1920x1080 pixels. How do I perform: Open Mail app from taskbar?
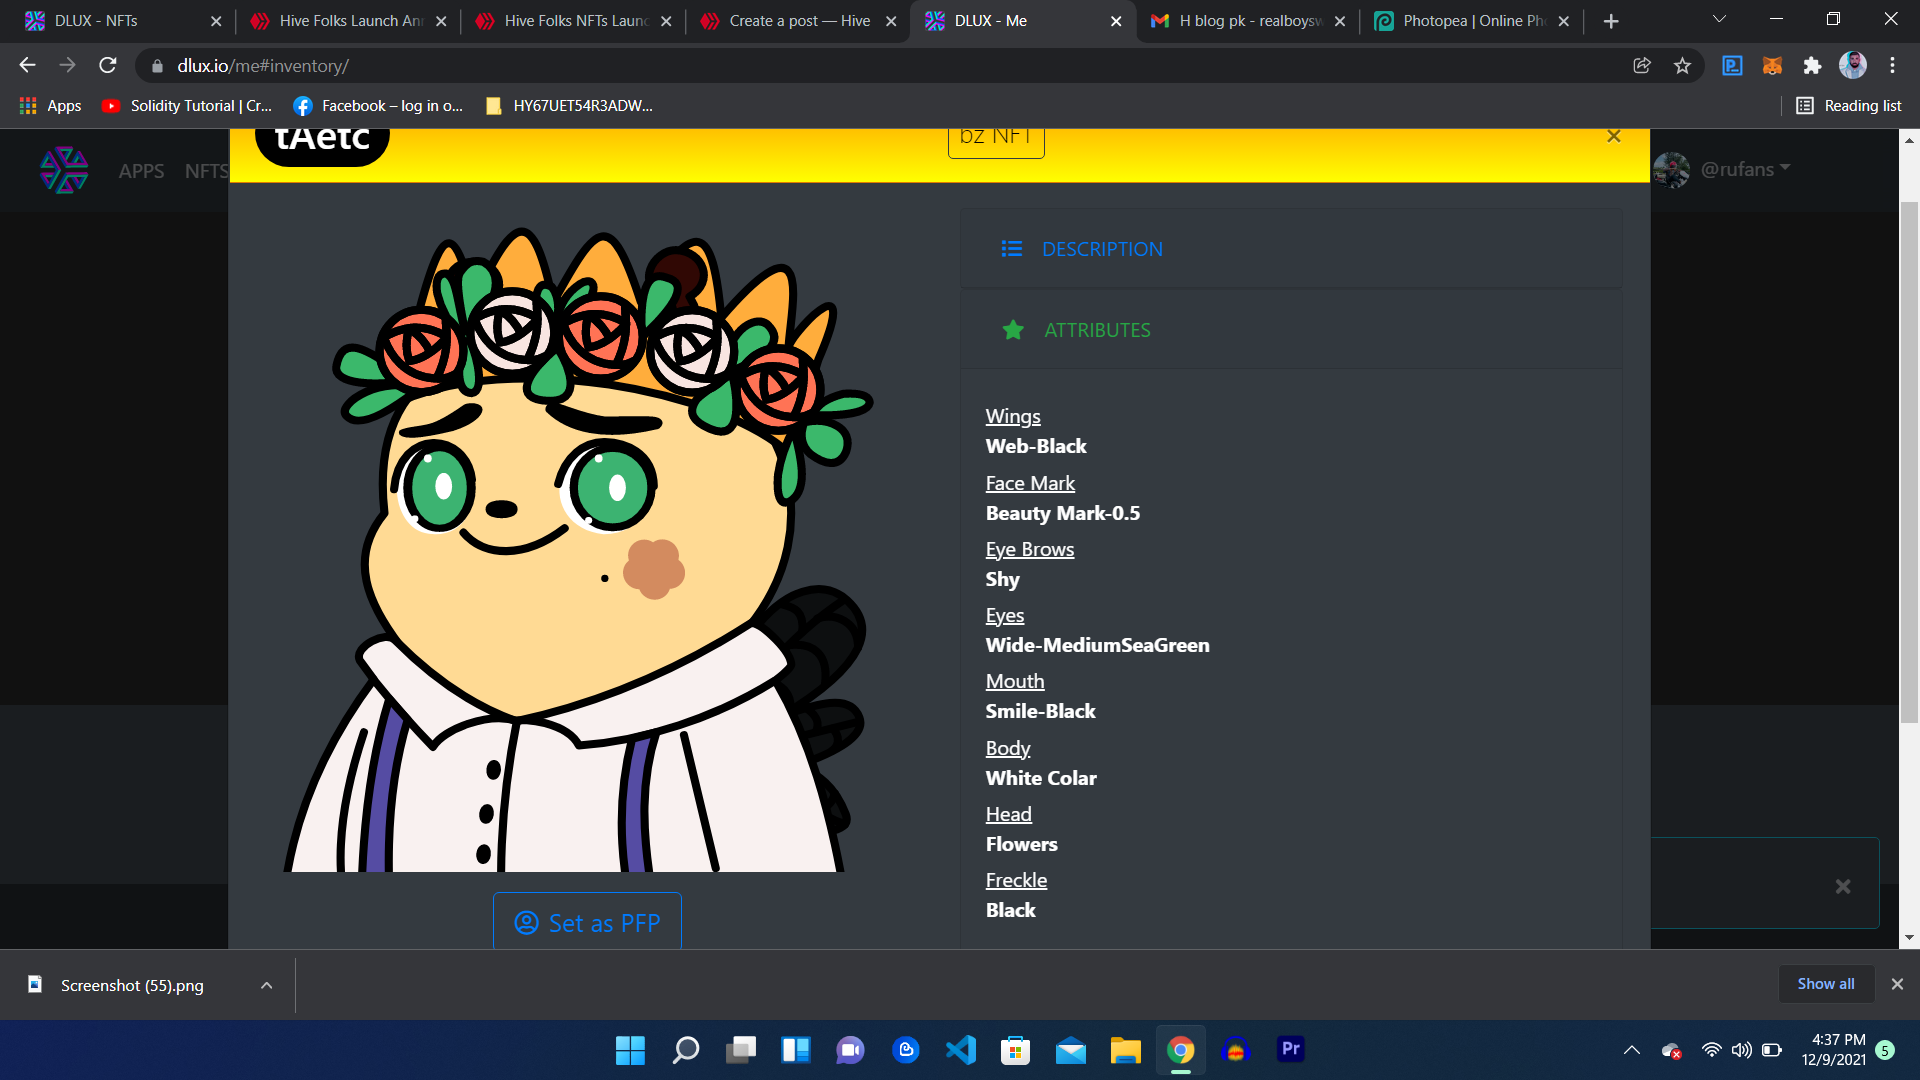pyautogui.click(x=1071, y=1050)
